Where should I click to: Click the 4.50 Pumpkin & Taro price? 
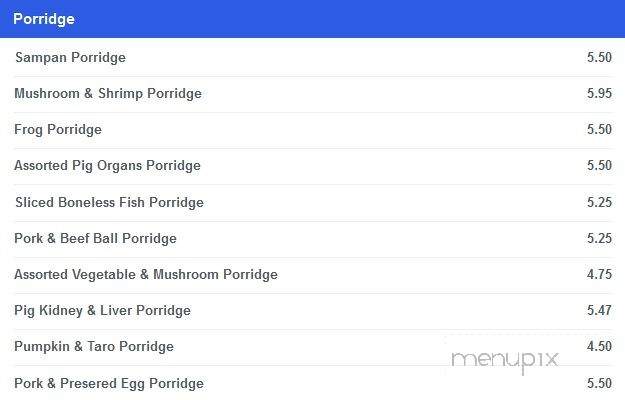click(599, 346)
